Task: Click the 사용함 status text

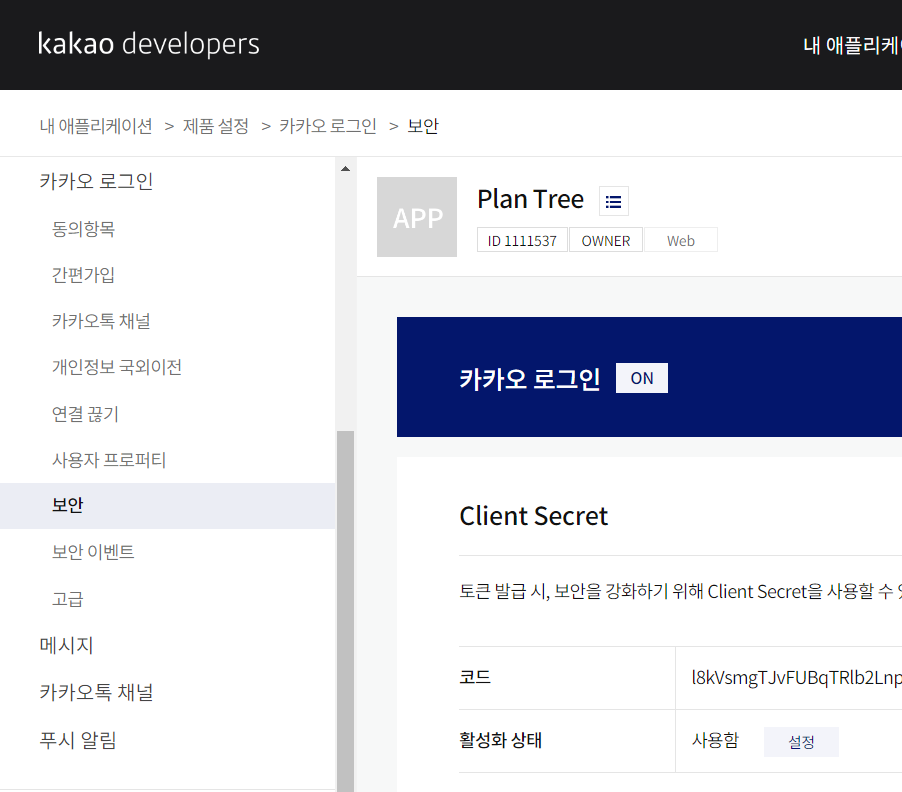Action: click(x=715, y=740)
